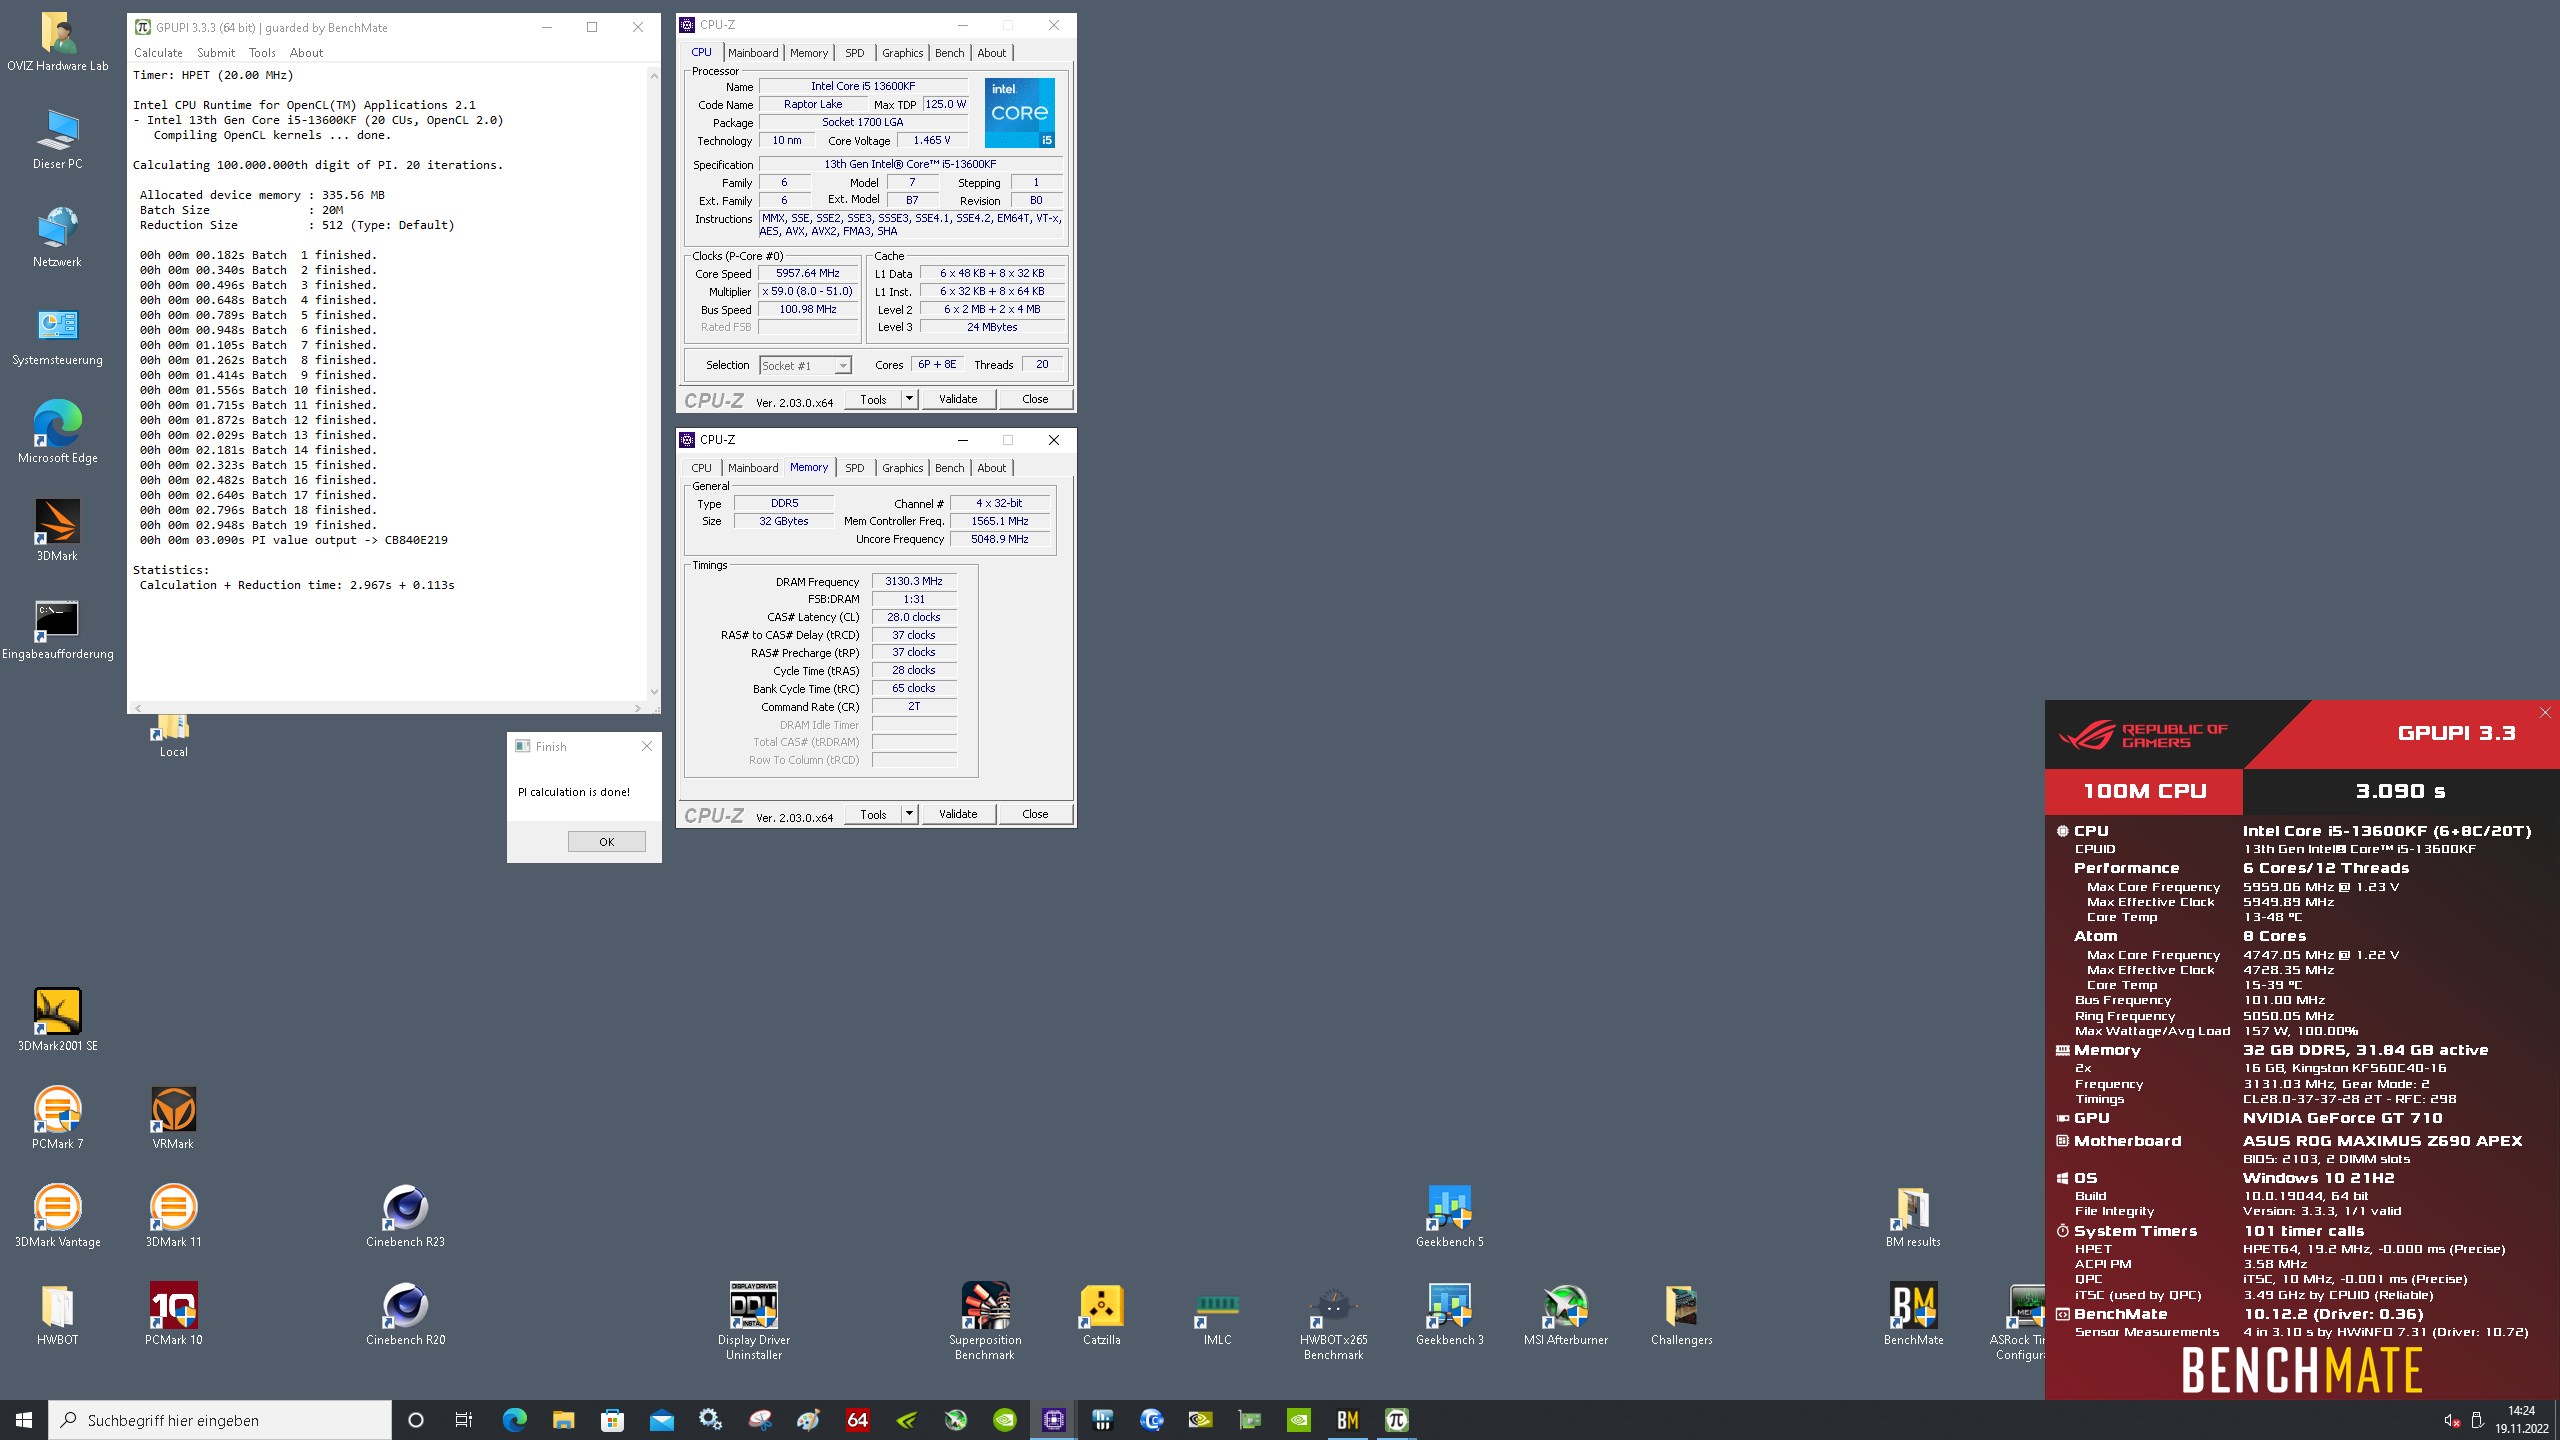This screenshot has height=1440, width=2560.
Task: Click Validate in bottom CPU-Z window
Action: coord(957,814)
